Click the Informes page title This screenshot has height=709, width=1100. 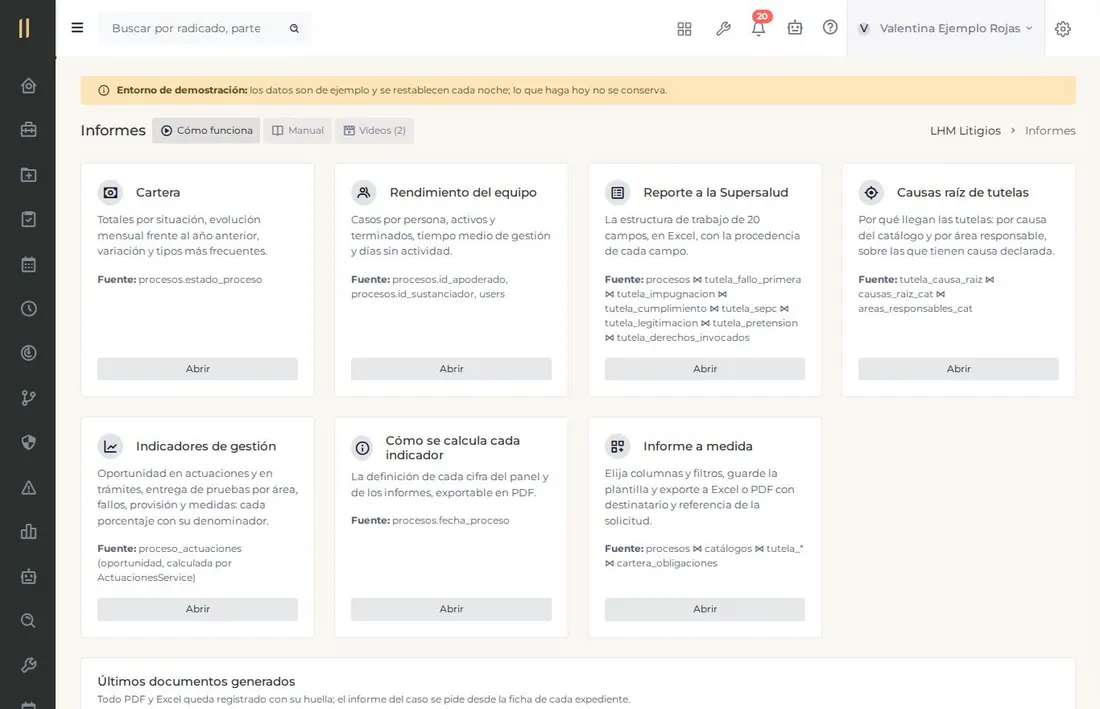[x=113, y=130]
